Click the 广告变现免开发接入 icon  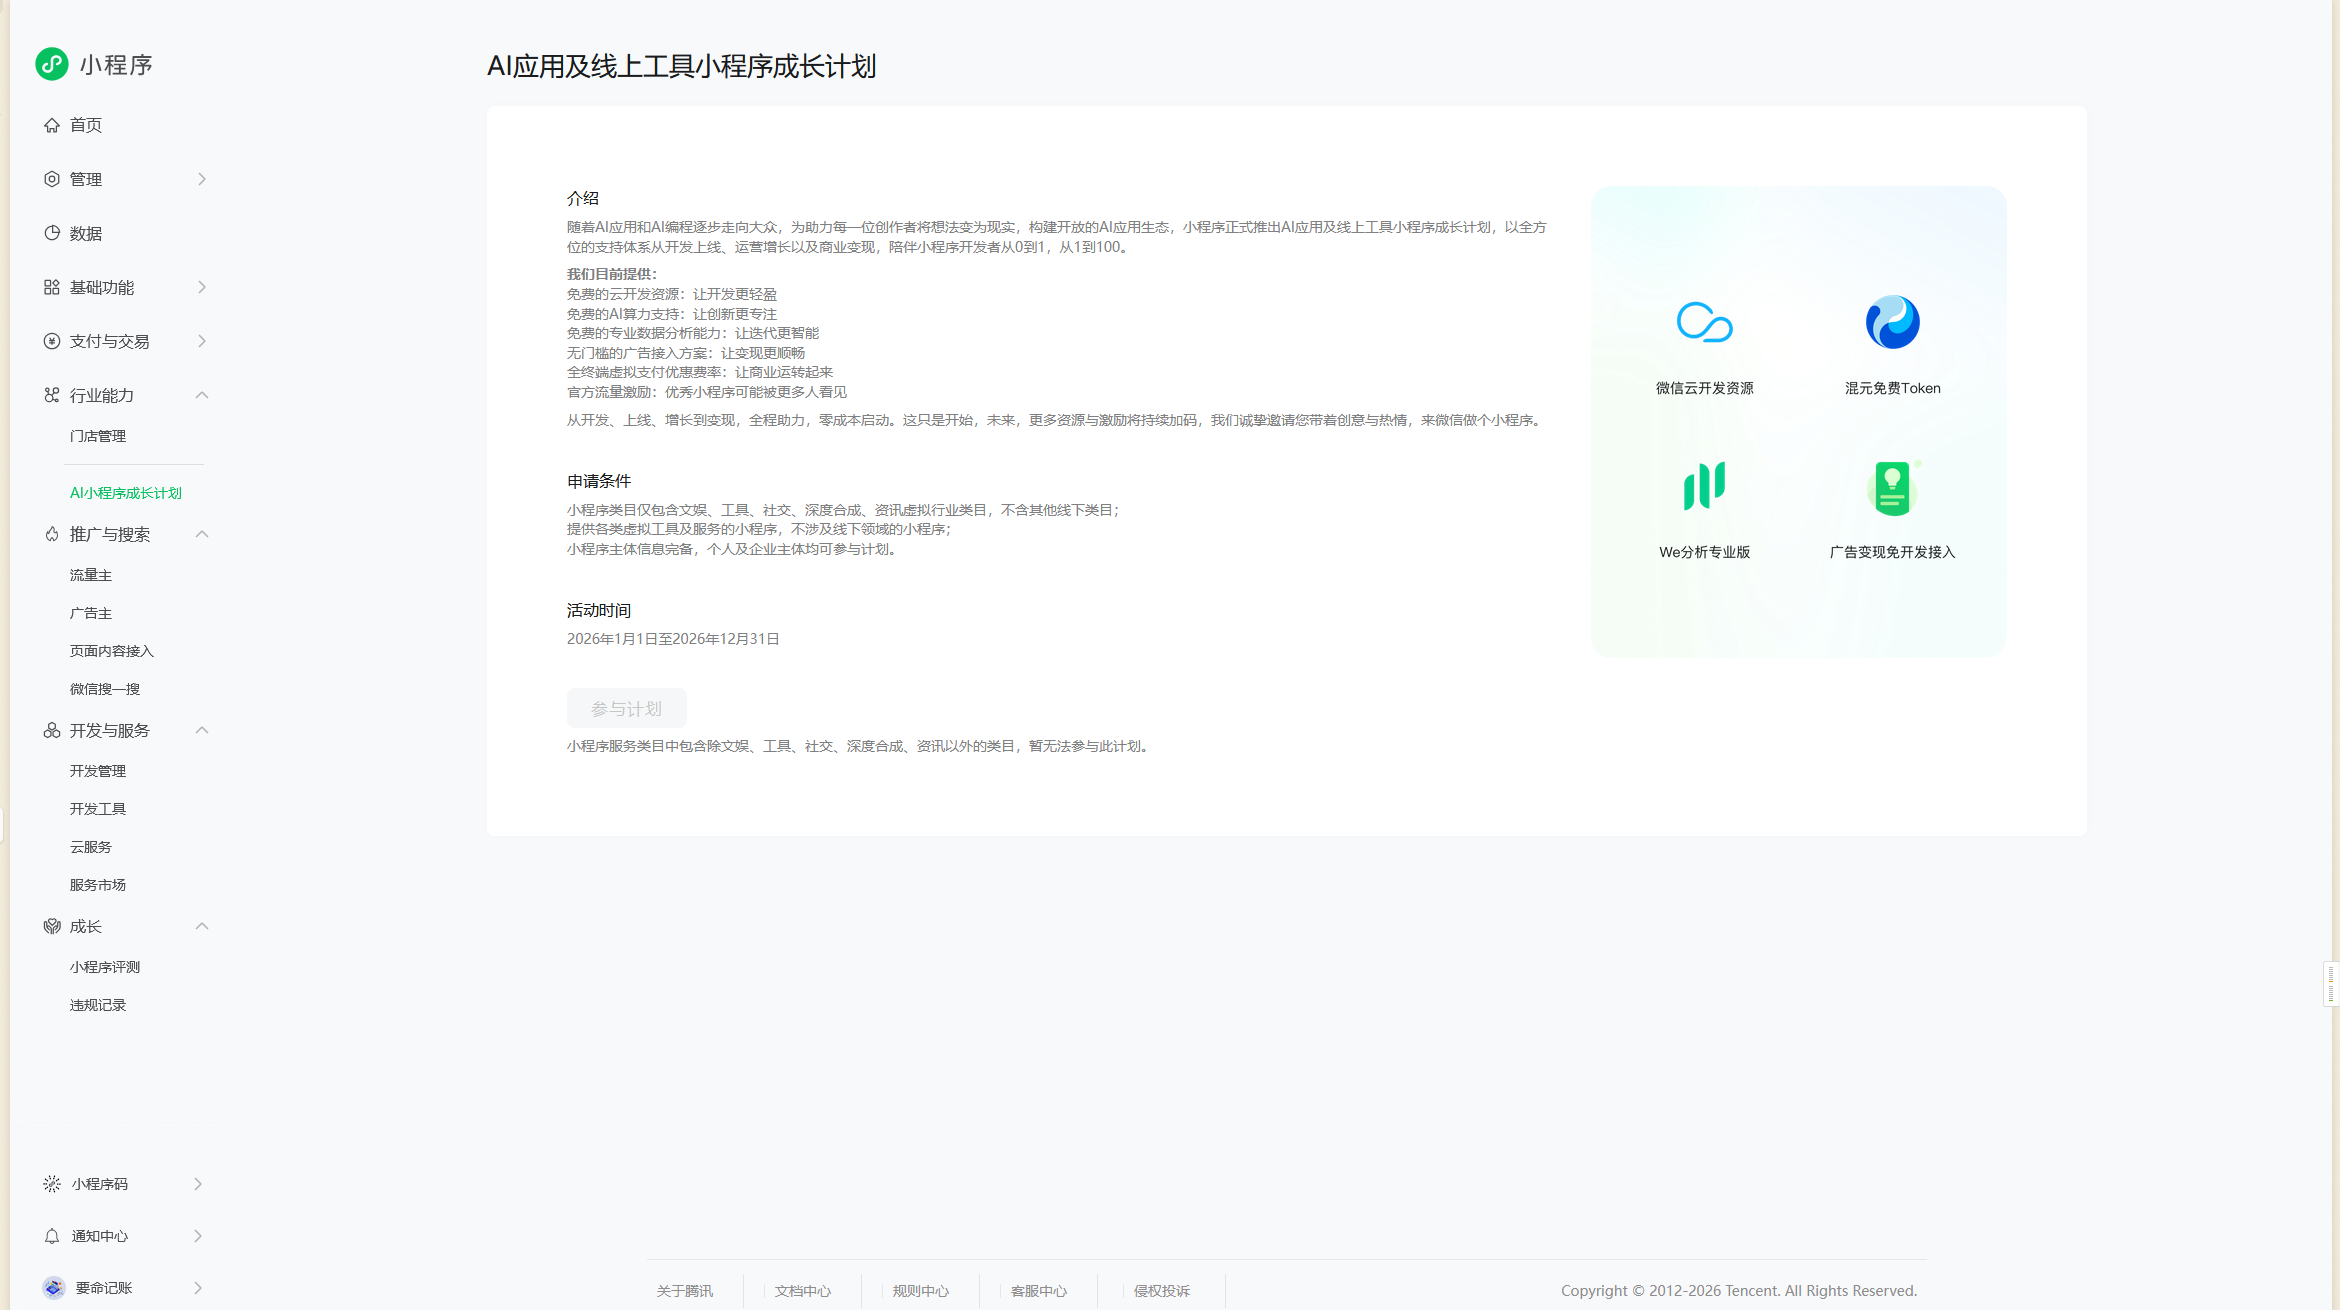[x=1892, y=488]
